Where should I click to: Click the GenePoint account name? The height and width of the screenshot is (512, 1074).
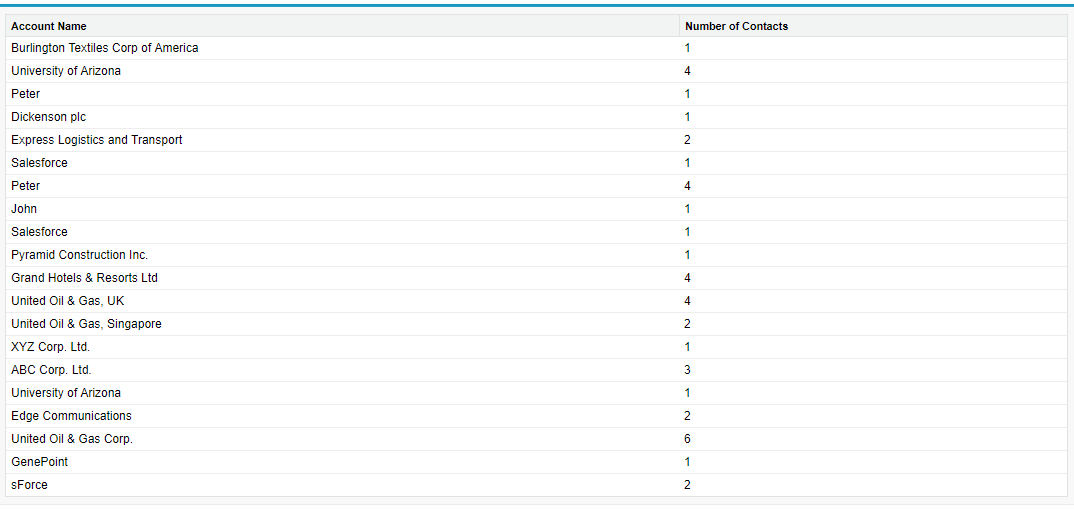(40, 462)
